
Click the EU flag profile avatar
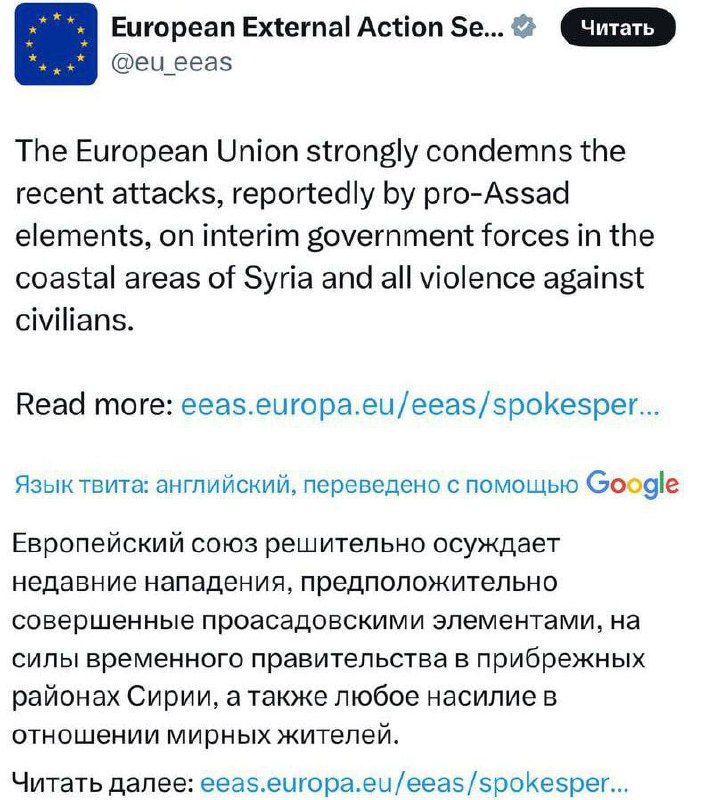[x=56, y=43]
